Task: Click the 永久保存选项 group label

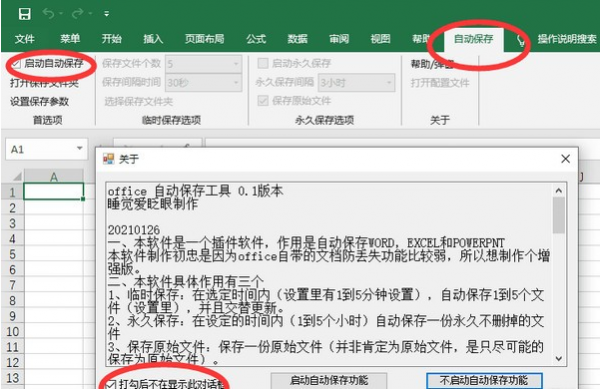Action: point(324,120)
